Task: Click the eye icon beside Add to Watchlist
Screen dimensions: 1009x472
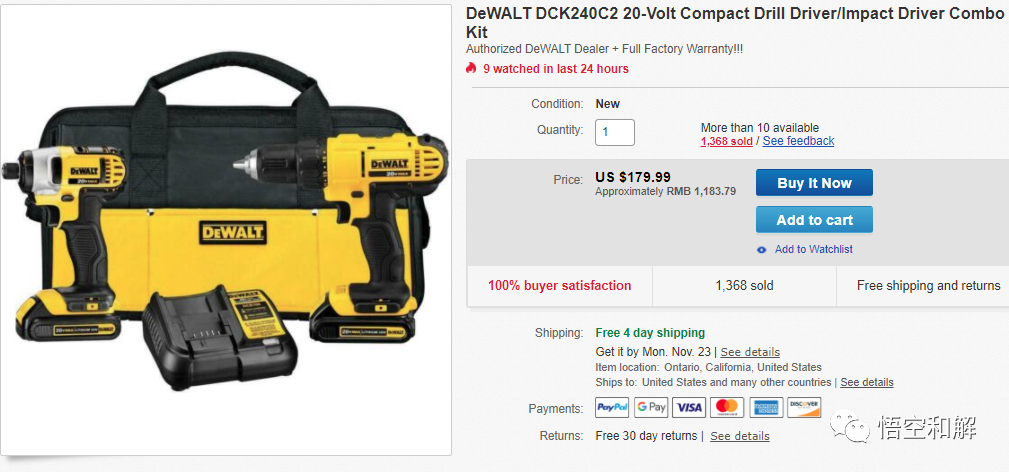Action: point(762,250)
